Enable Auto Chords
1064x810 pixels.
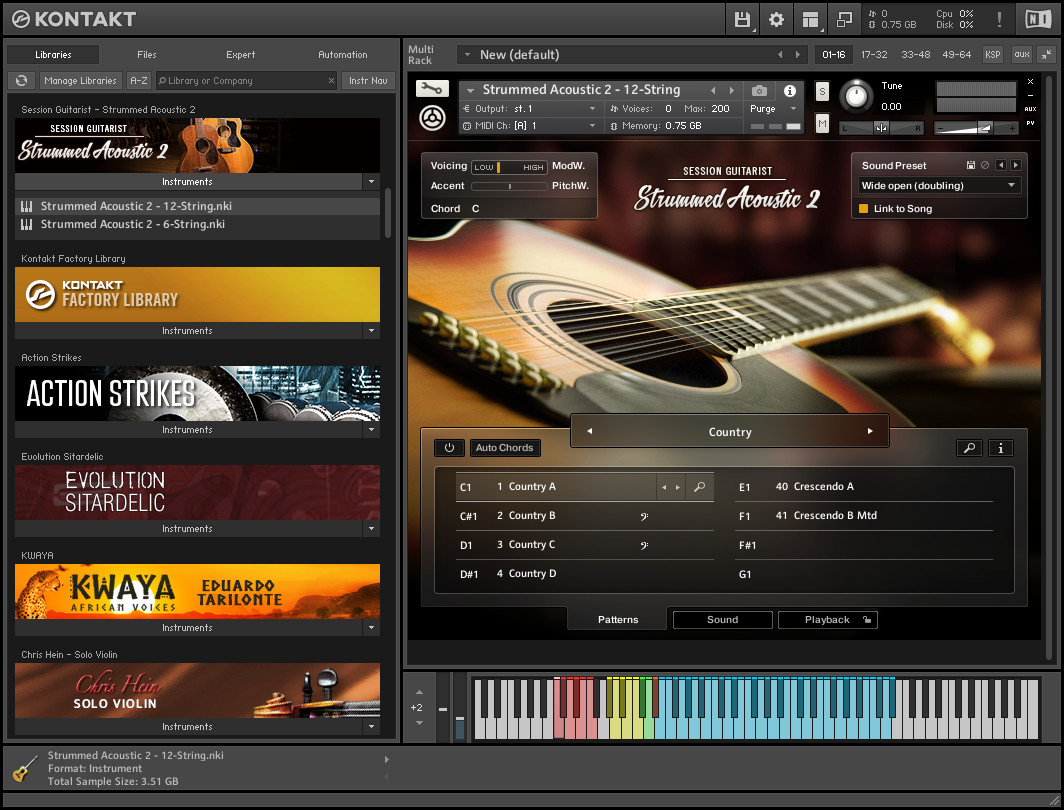tap(504, 448)
